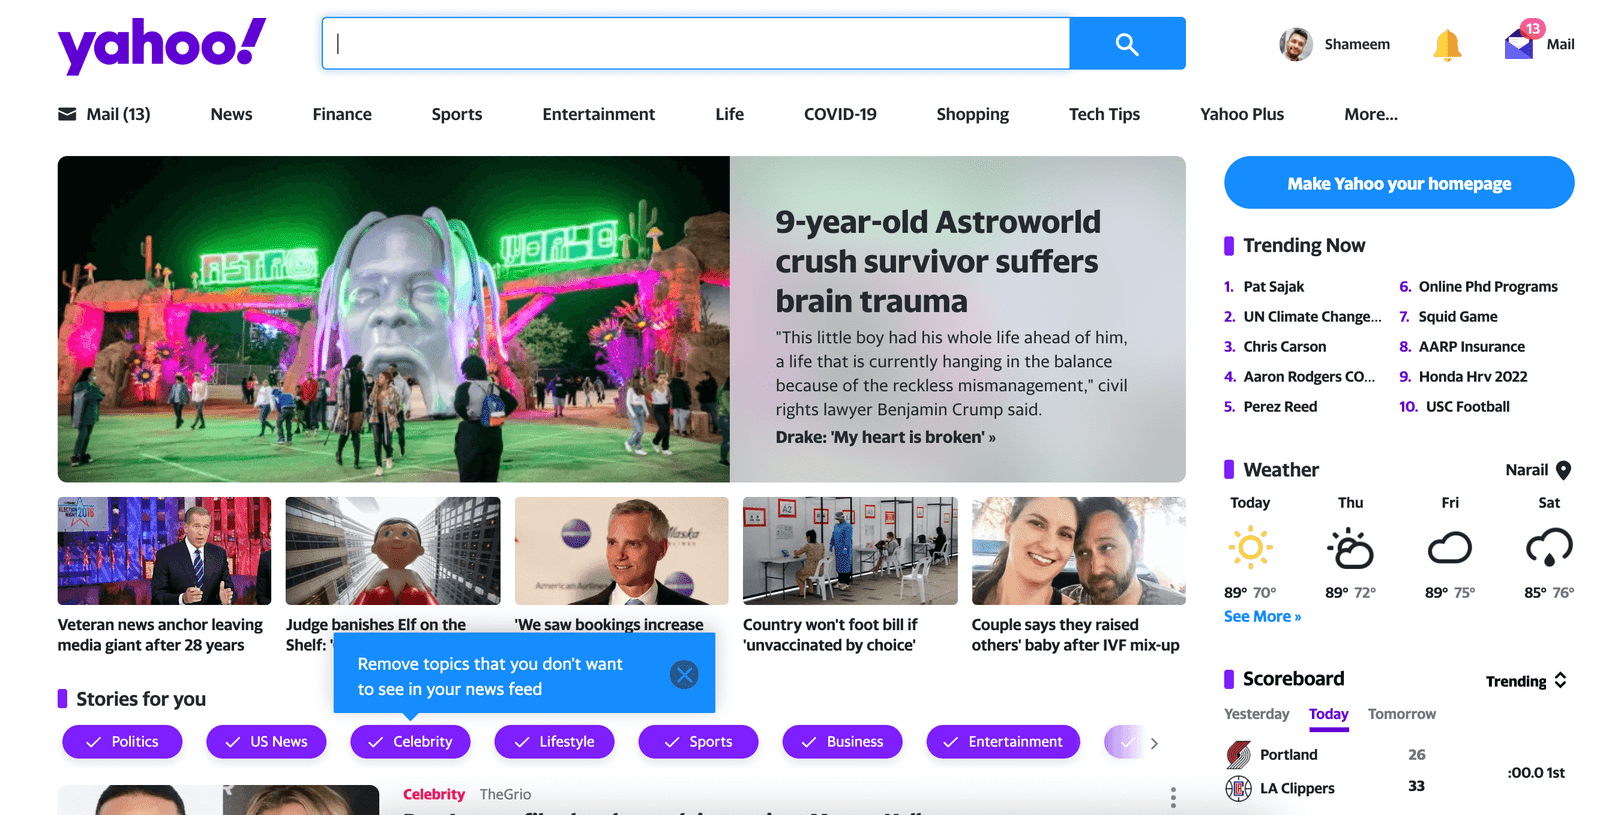
Task: Open the Mail envelope icon with badge
Action: click(1519, 44)
